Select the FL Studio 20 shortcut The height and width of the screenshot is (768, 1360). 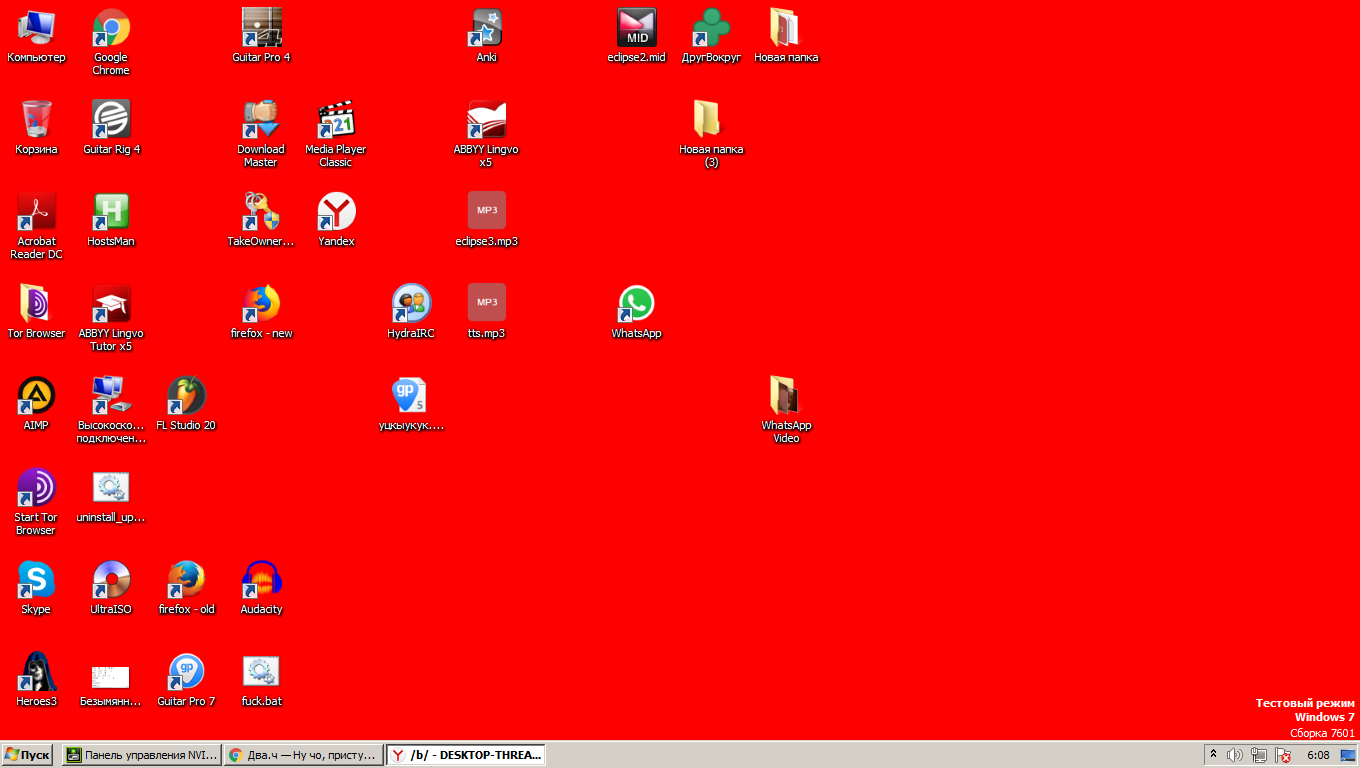(x=186, y=396)
